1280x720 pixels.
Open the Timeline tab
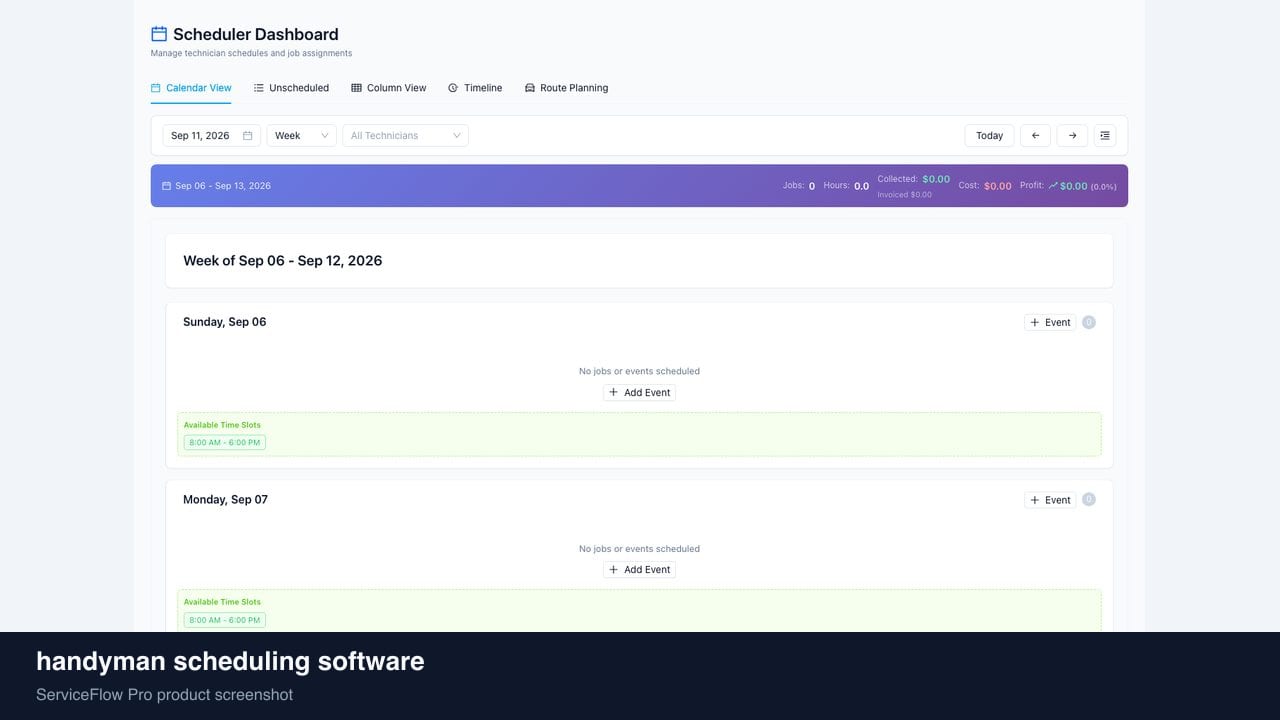pos(475,88)
